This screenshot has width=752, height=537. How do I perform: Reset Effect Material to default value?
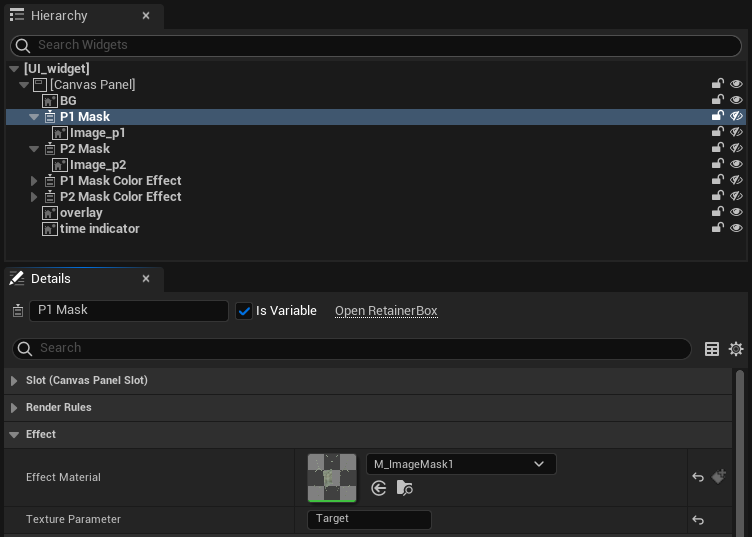tap(698, 477)
